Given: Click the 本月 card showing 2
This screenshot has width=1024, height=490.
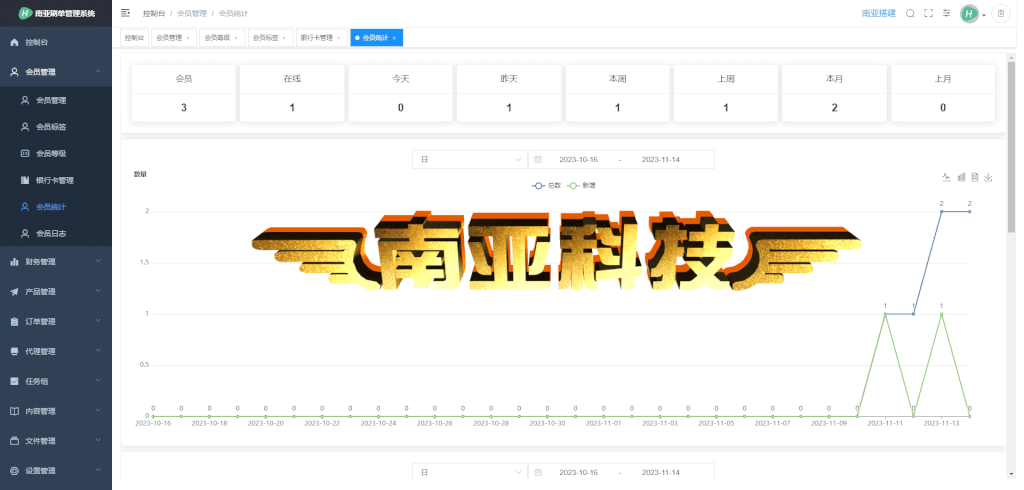Looking at the screenshot, I should [834, 93].
